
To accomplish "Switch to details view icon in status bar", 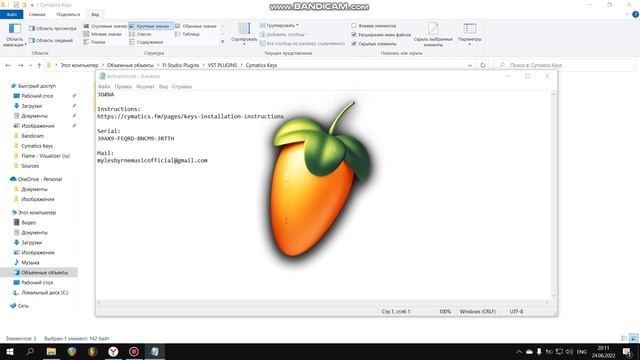I will [624, 338].
